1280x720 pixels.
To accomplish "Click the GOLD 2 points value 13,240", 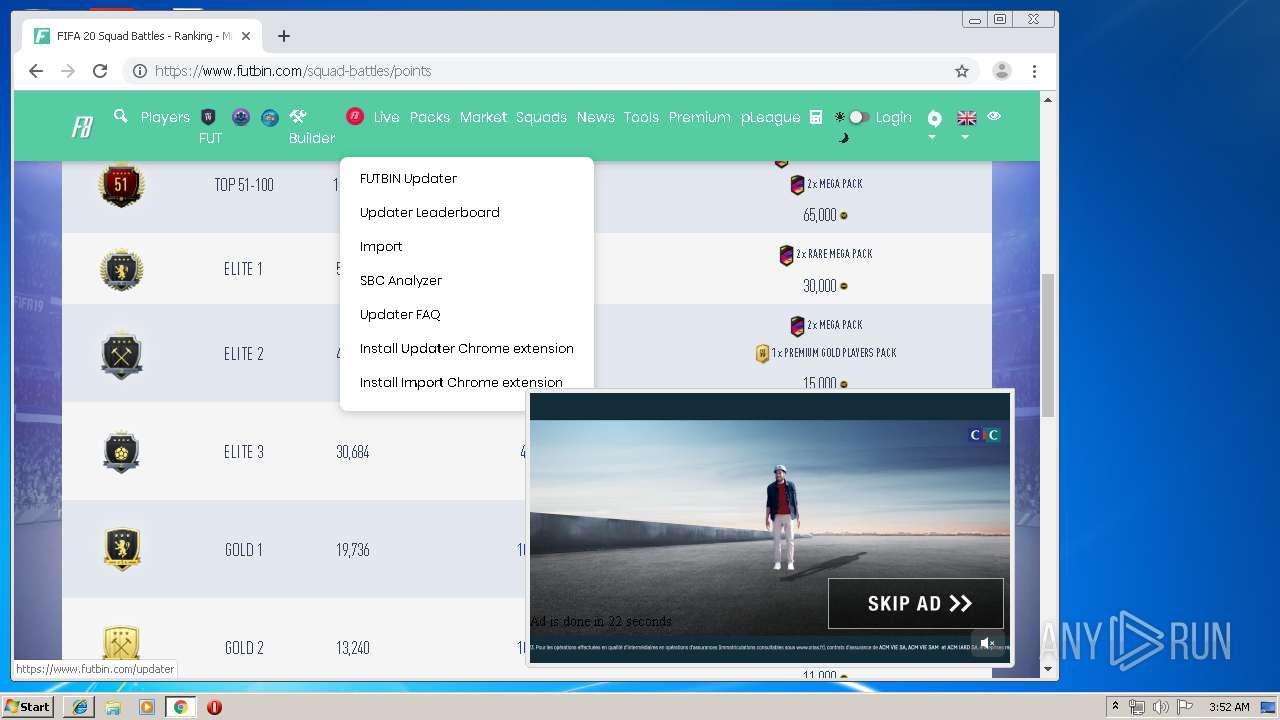I will (x=353, y=648).
